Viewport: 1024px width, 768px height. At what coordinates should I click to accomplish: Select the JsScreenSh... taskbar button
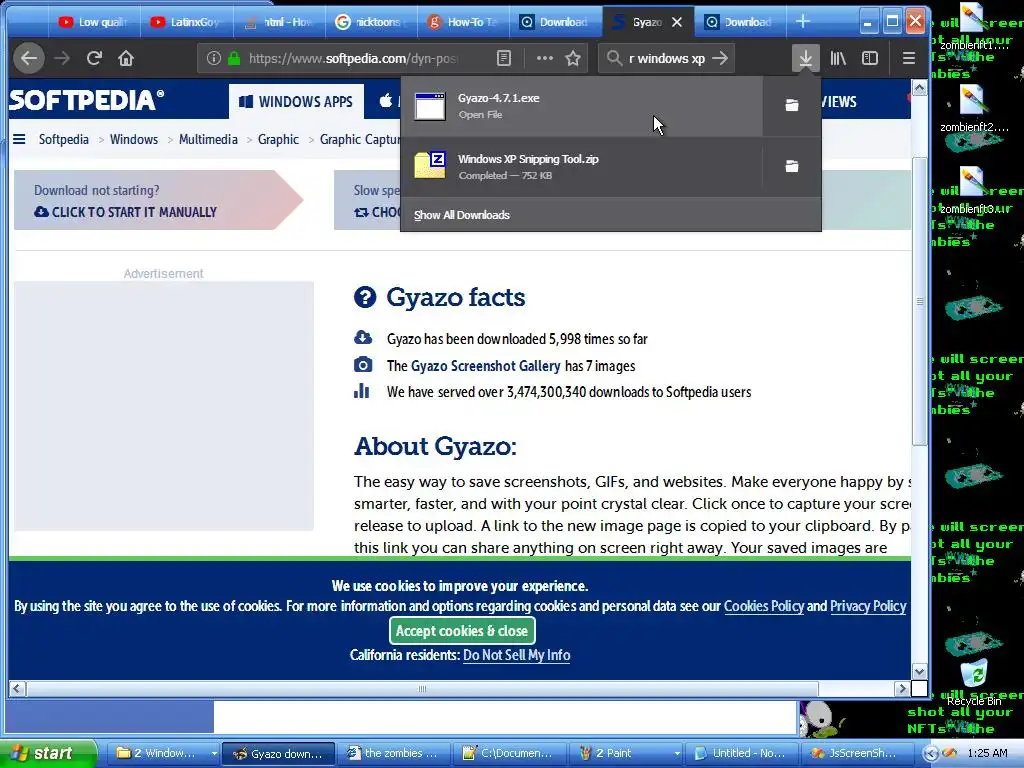(857, 753)
